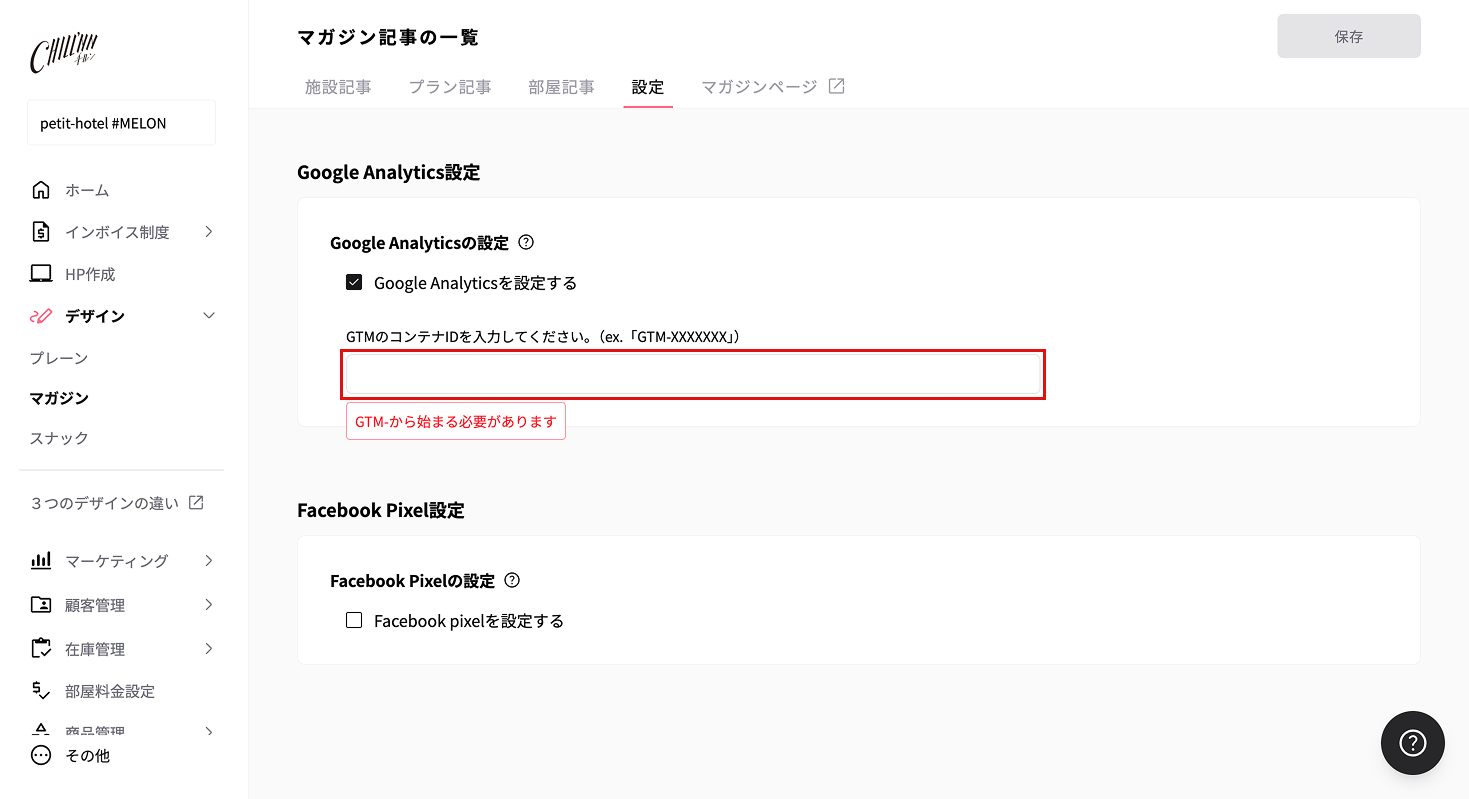Screen dimensions: 1469x799
Task: Expand the マーケティング submenu chevron
Action: [209, 561]
